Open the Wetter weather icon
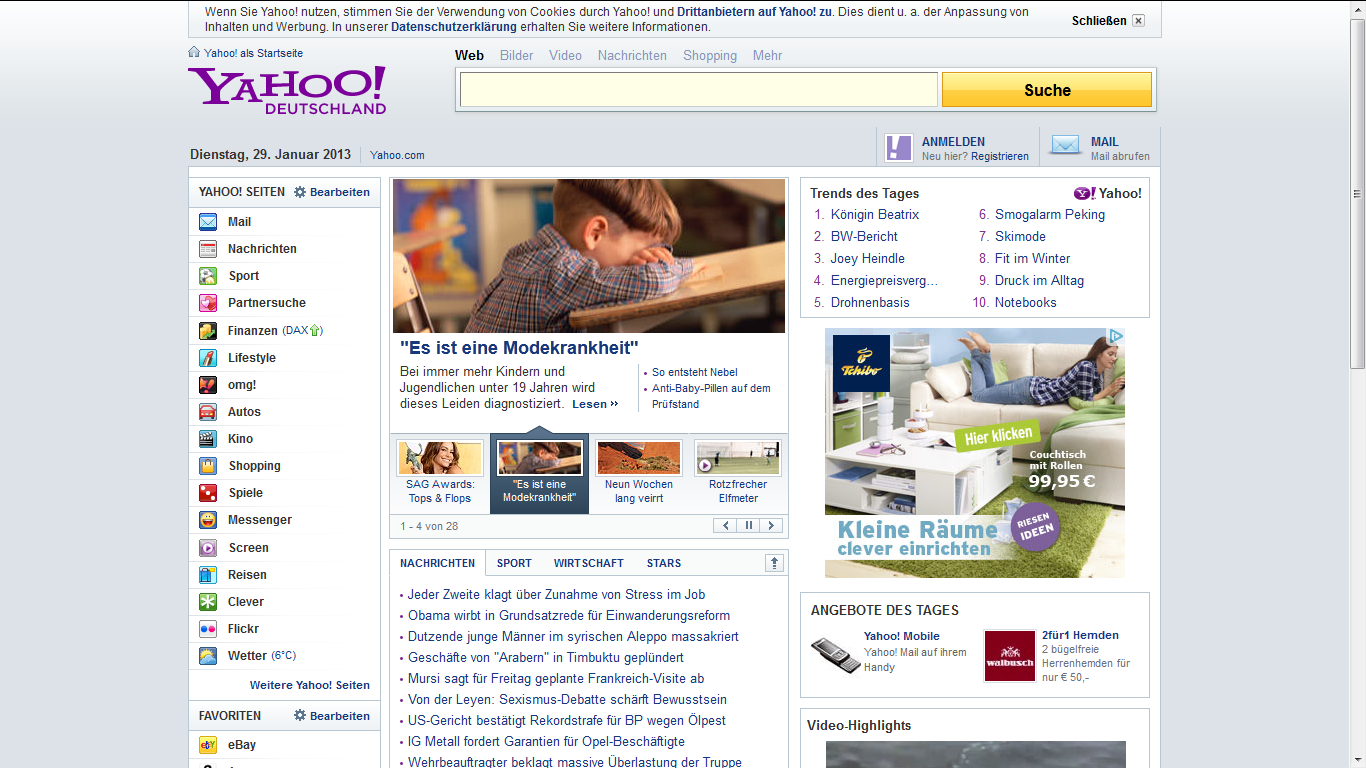Image resolution: width=1366 pixels, height=768 pixels. click(208, 656)
